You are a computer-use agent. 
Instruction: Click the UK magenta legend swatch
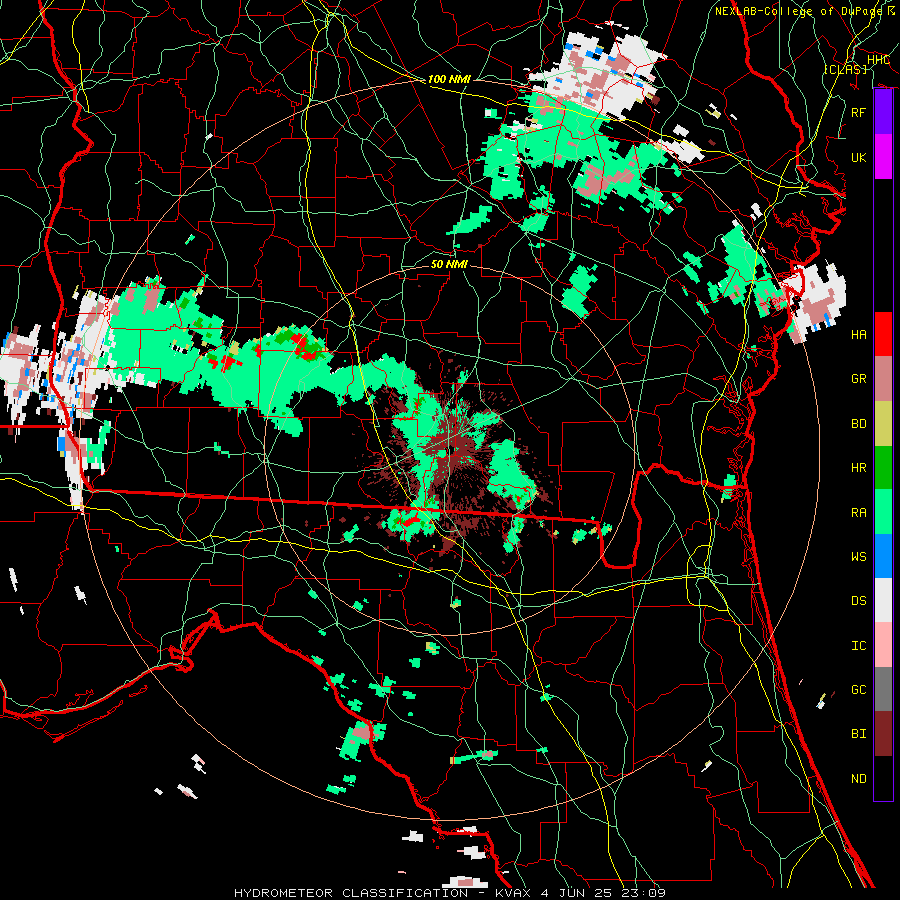(x=883, y=157)
